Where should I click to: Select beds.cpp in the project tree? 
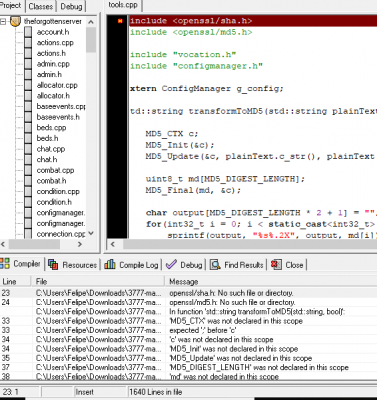[x=51, y=128]
